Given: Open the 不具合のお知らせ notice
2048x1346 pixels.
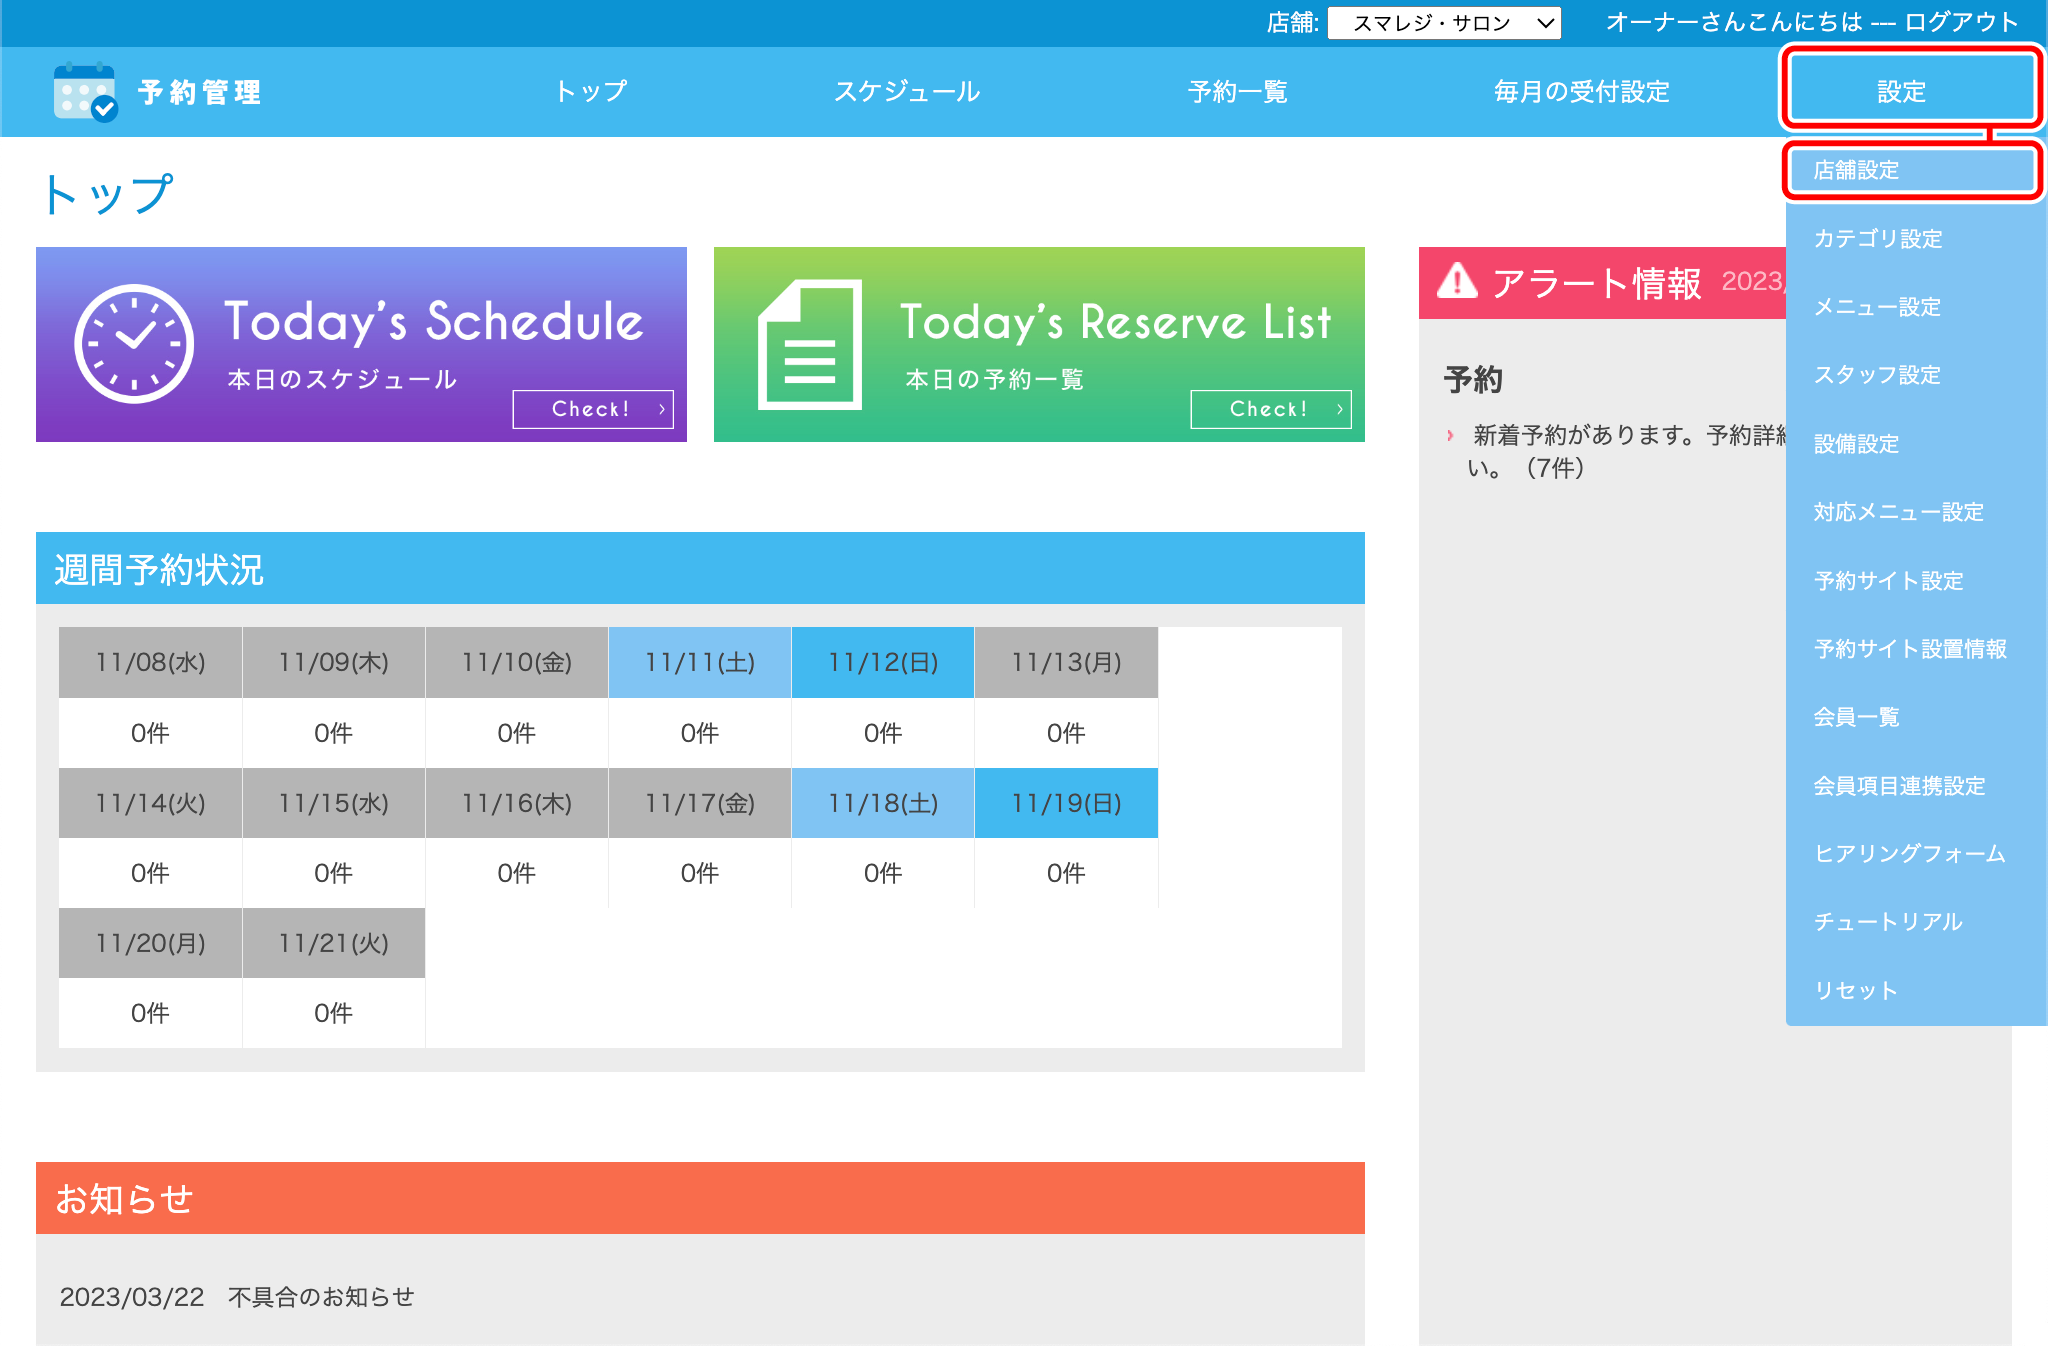Looking at the screenshot, I should (x=322, y=1296).
